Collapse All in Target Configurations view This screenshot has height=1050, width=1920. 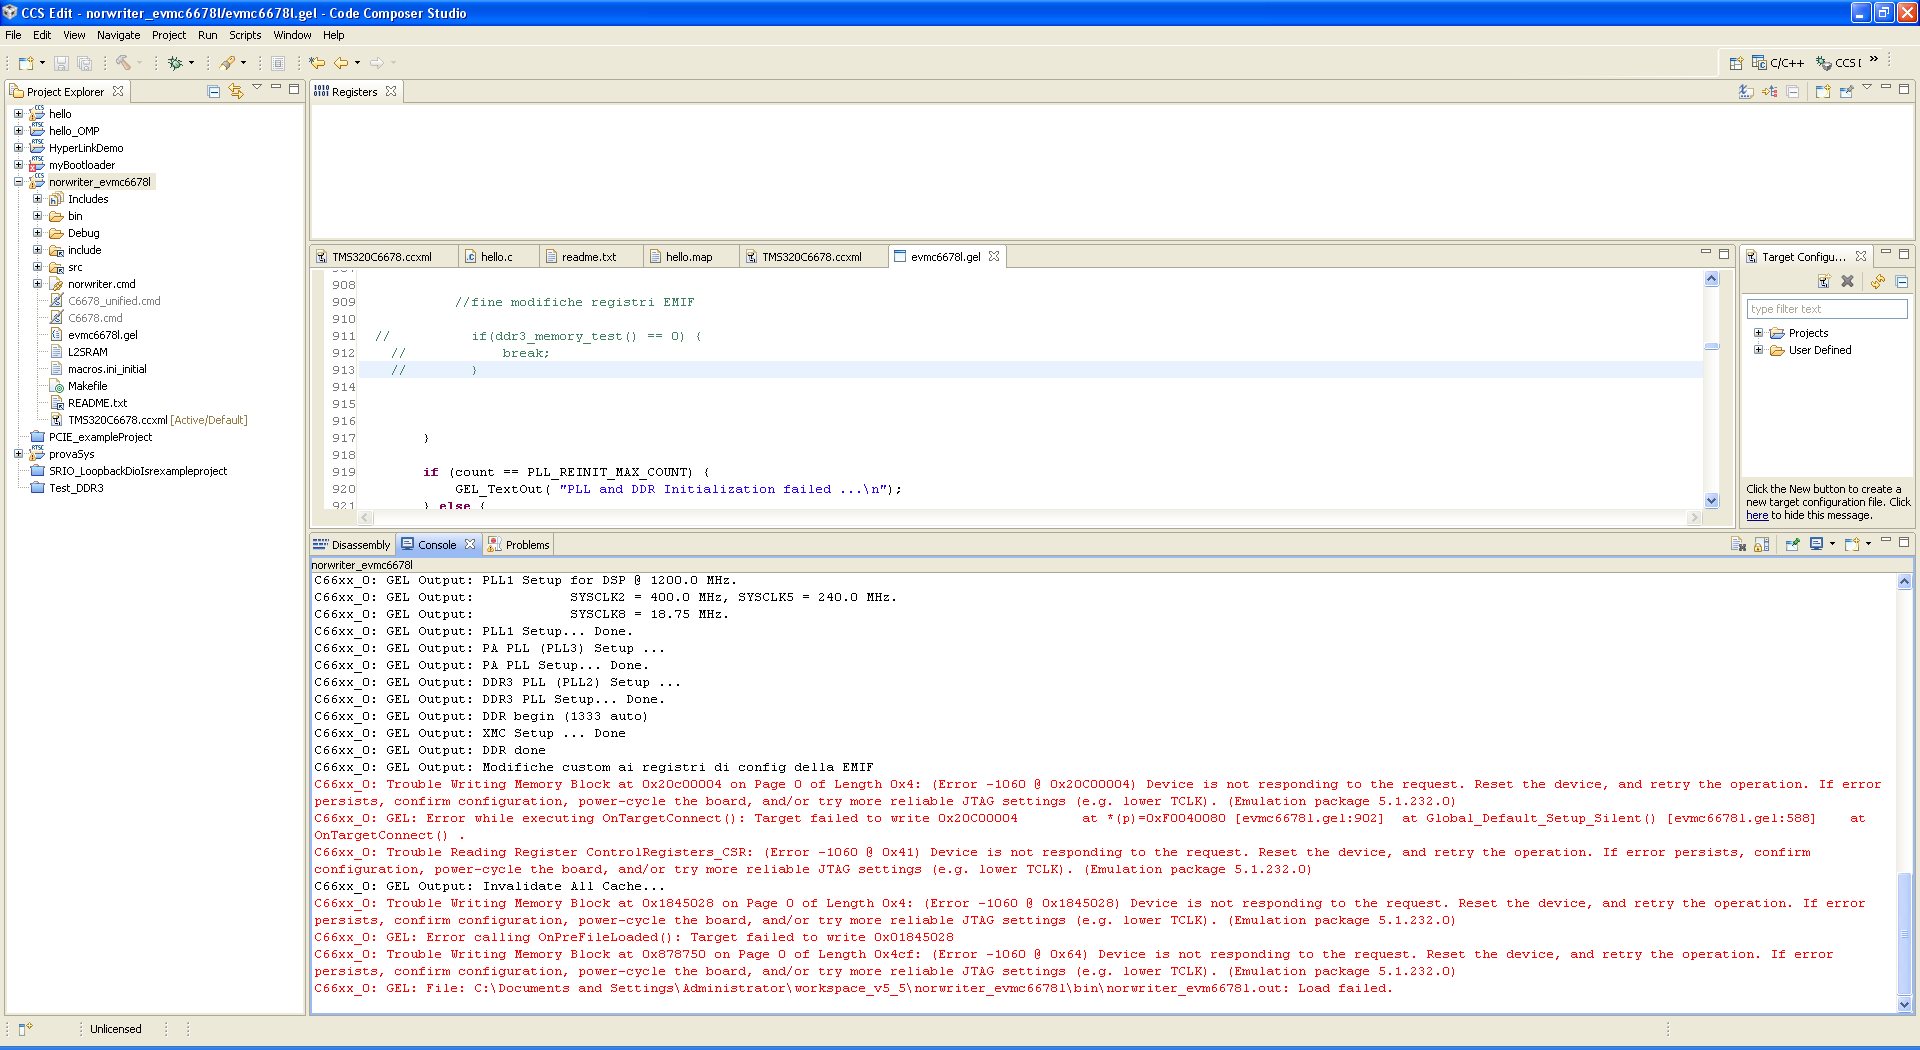point(1901,282)
